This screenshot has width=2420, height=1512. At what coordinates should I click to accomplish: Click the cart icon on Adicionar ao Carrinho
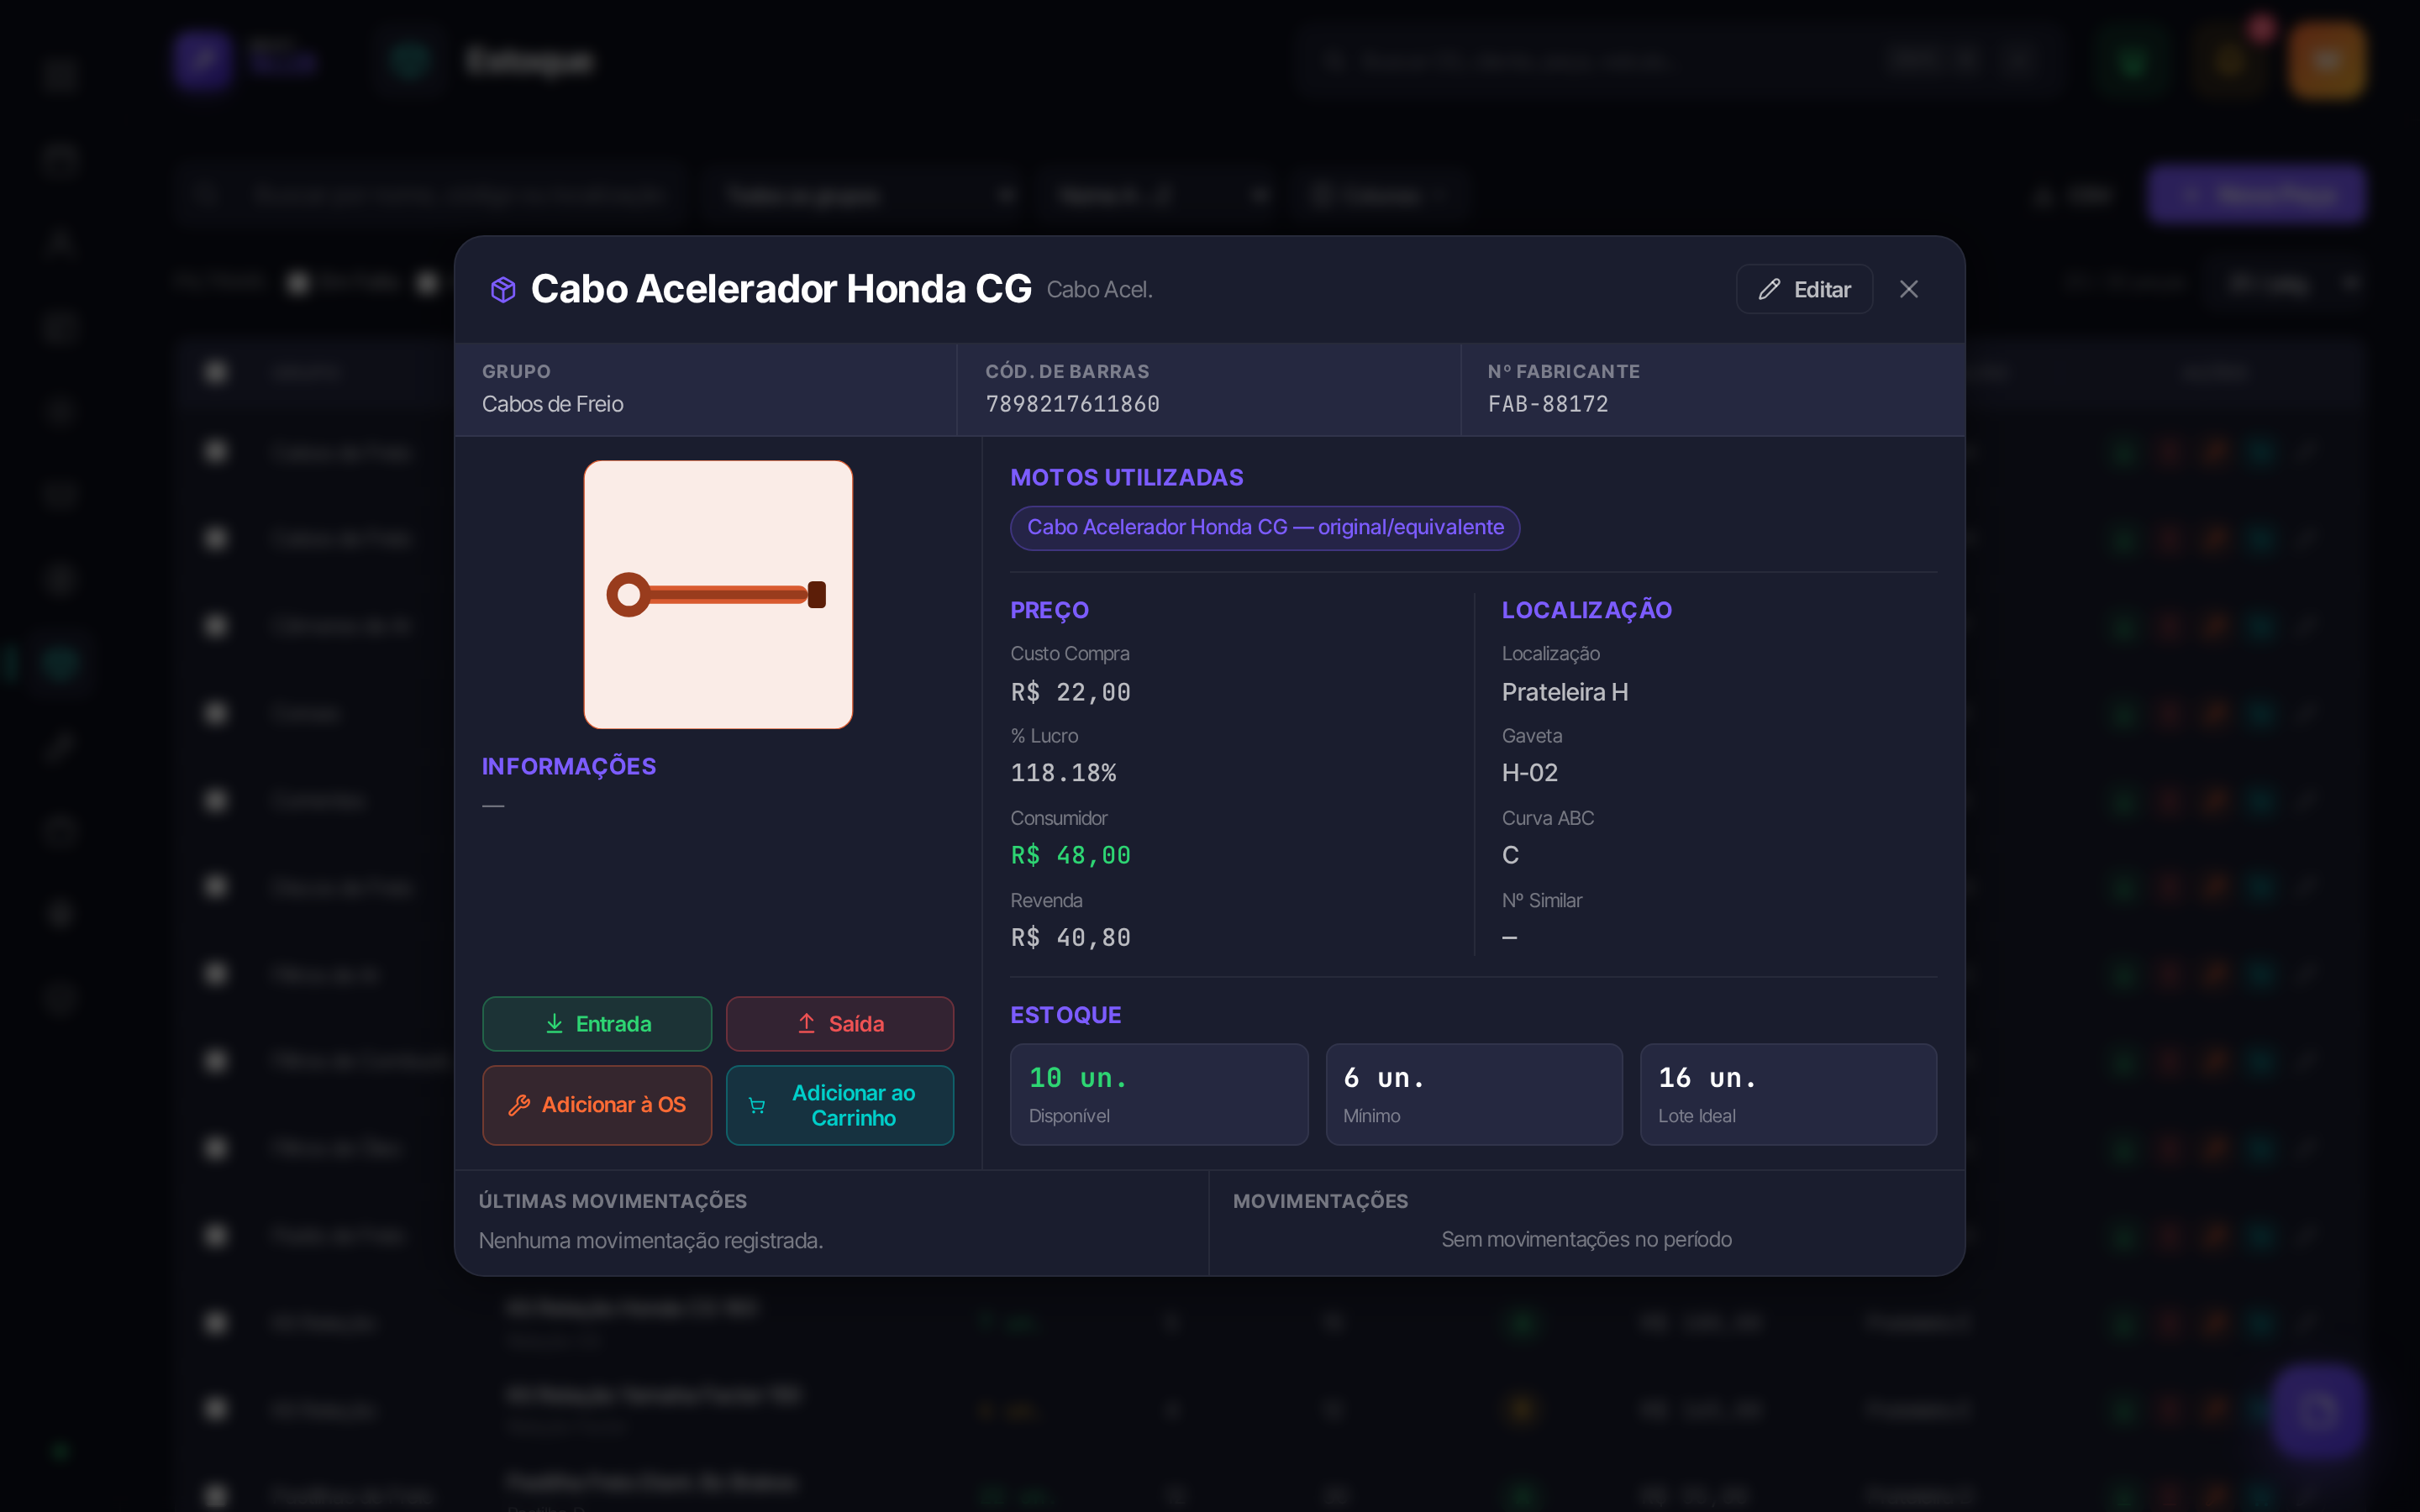[757, 1105]
